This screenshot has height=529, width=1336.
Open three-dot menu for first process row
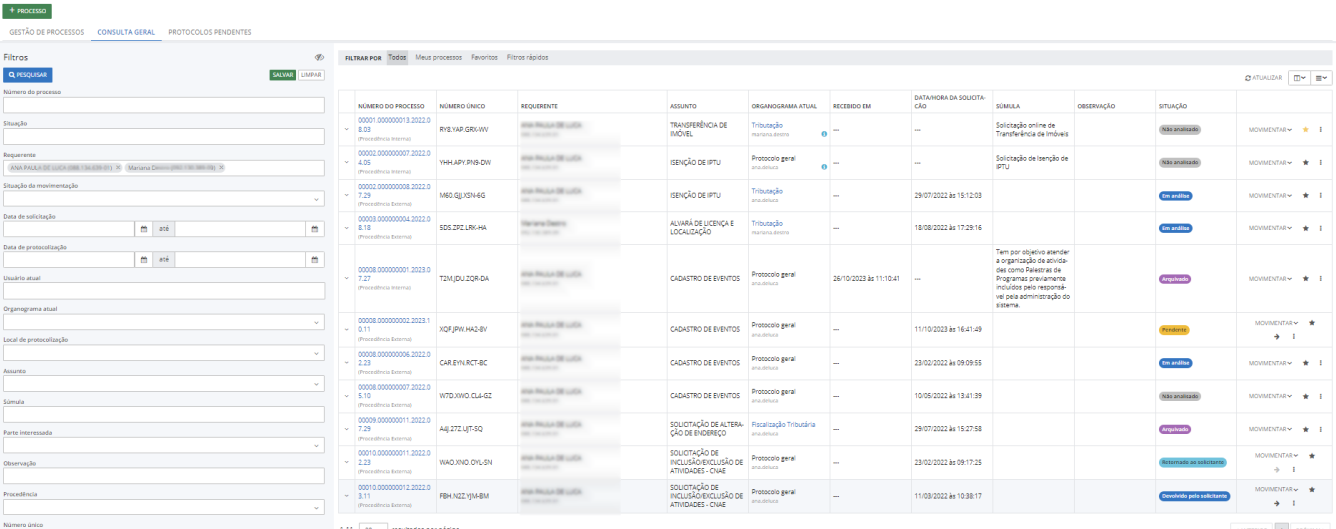click(1320, 129)
